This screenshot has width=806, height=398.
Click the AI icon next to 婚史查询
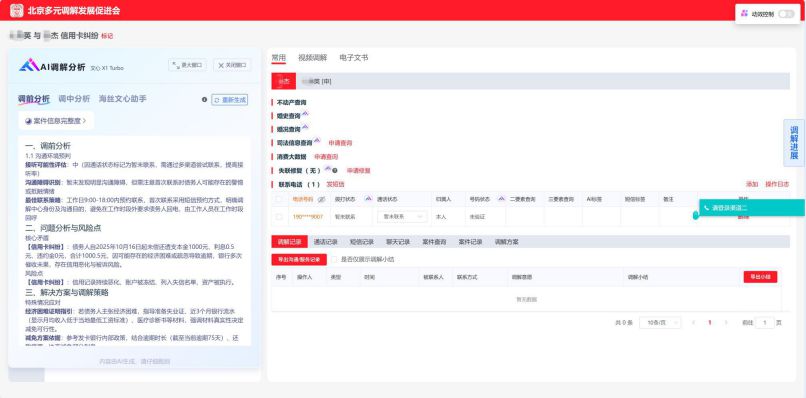point(305,114)
